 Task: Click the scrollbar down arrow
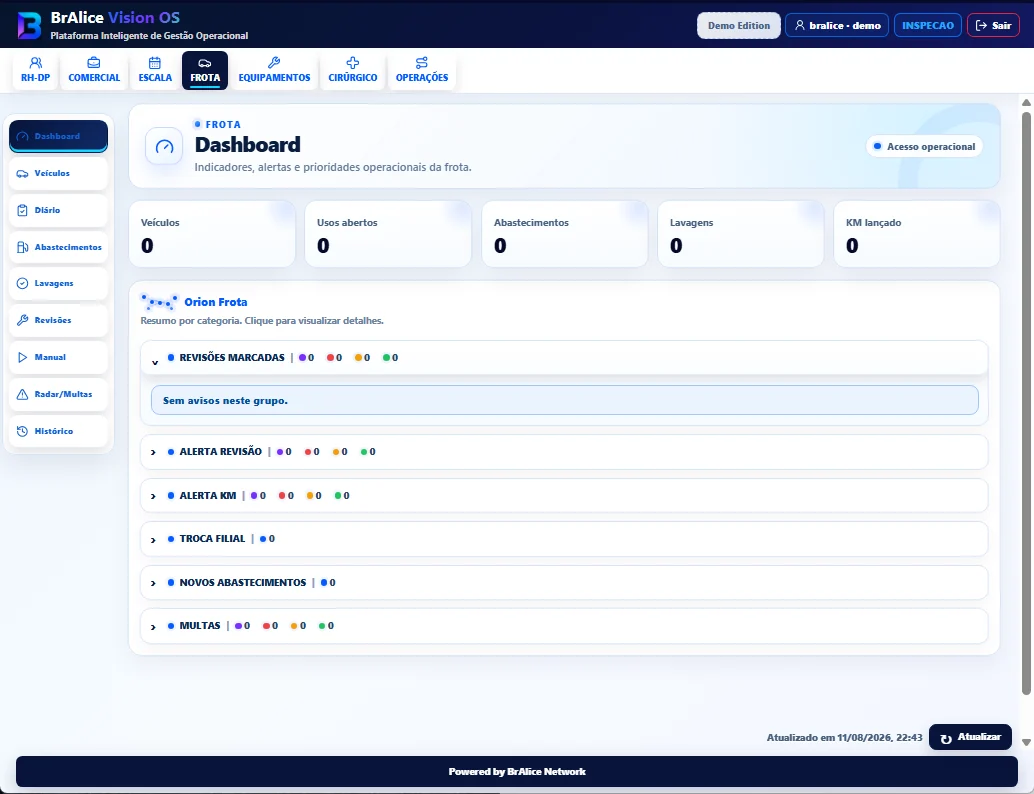click(x=1026, y=743)
